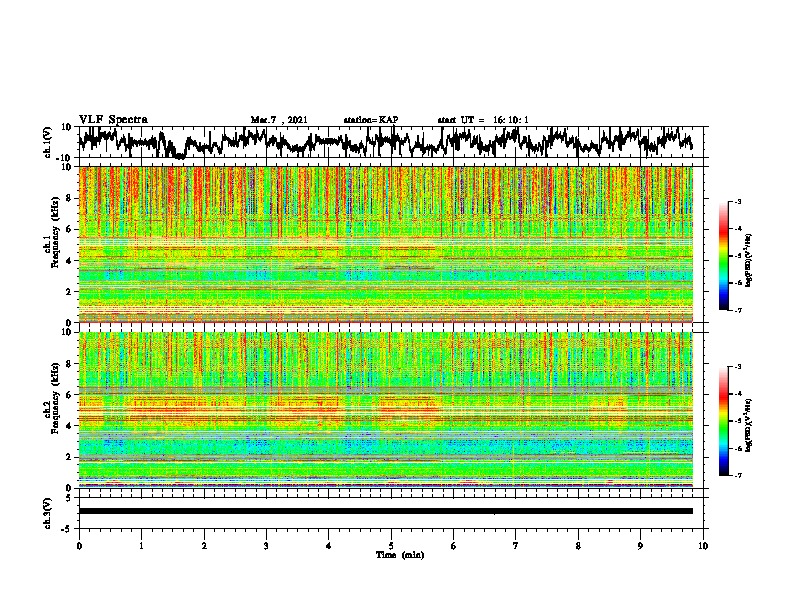
Task: Click the ch.1 colorbar log(PSD) label
Action: 749,260
